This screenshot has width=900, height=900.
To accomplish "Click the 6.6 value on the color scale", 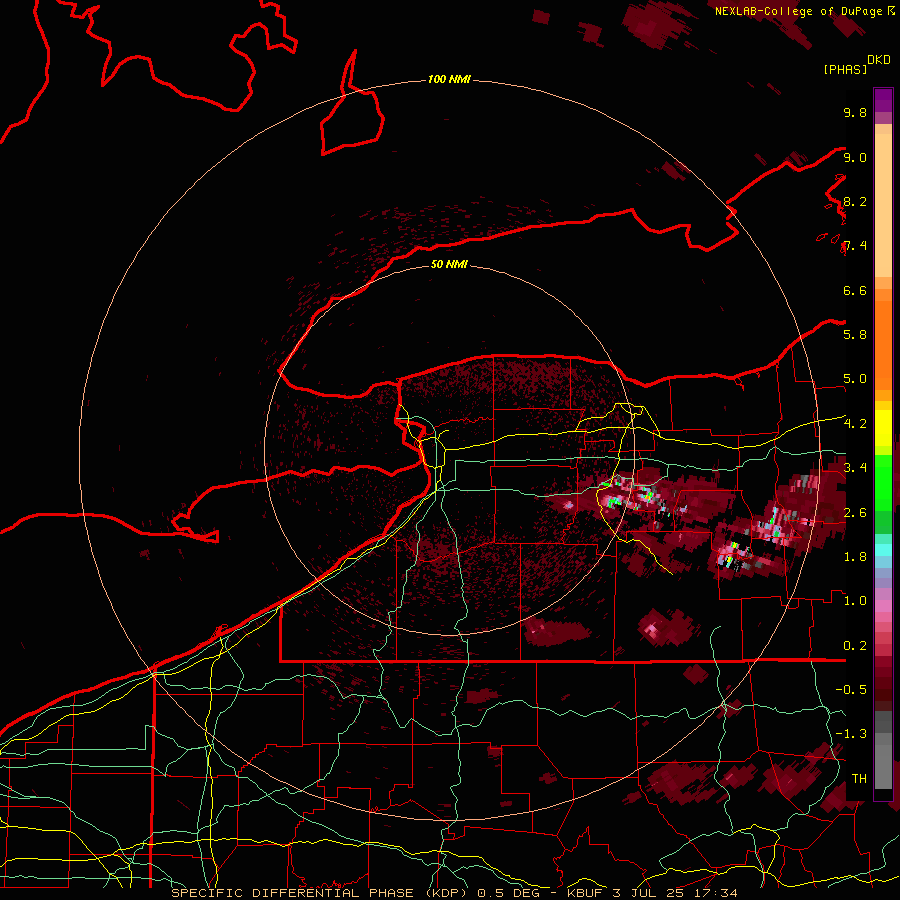I will pyautogui.click(x=855, y=290).
